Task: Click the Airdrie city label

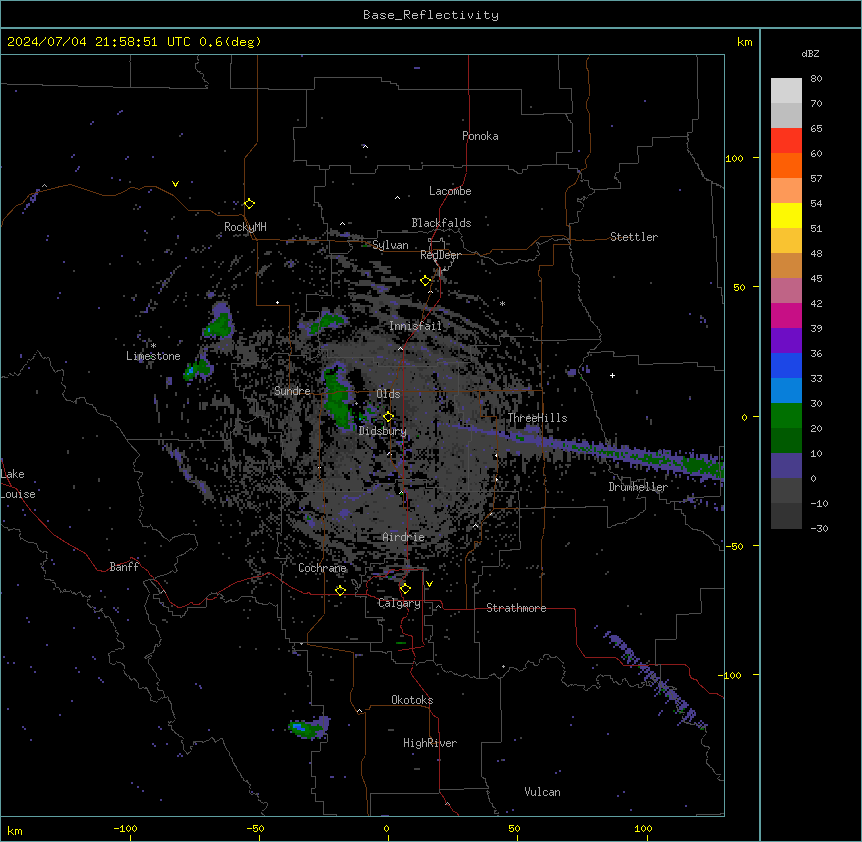Action: point(404,537)
